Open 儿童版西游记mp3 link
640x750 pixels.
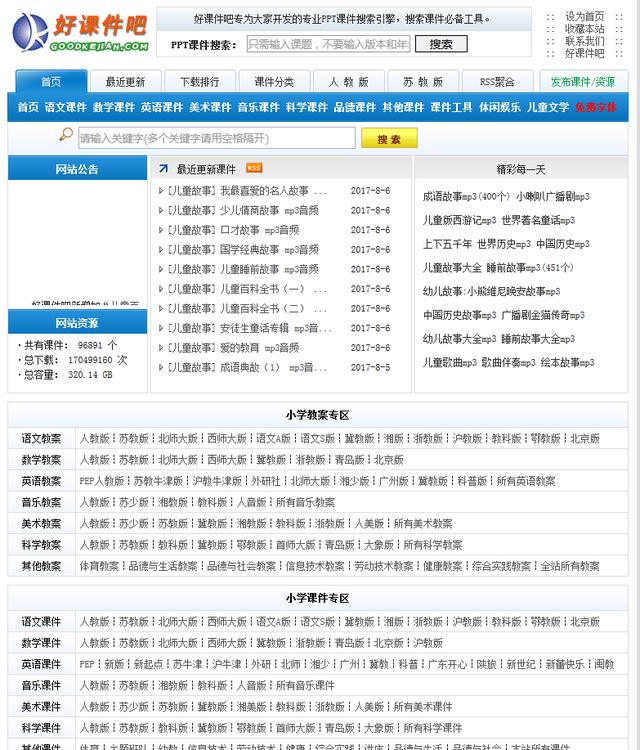click(x=460, y=220)
